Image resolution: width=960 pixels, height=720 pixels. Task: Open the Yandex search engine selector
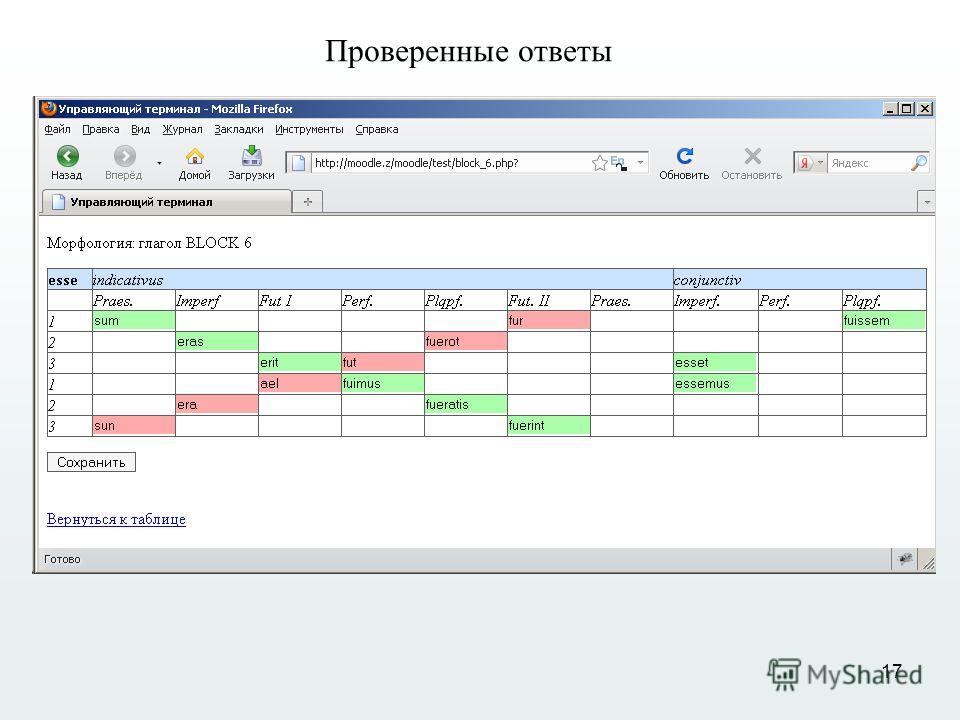(811, 163)
